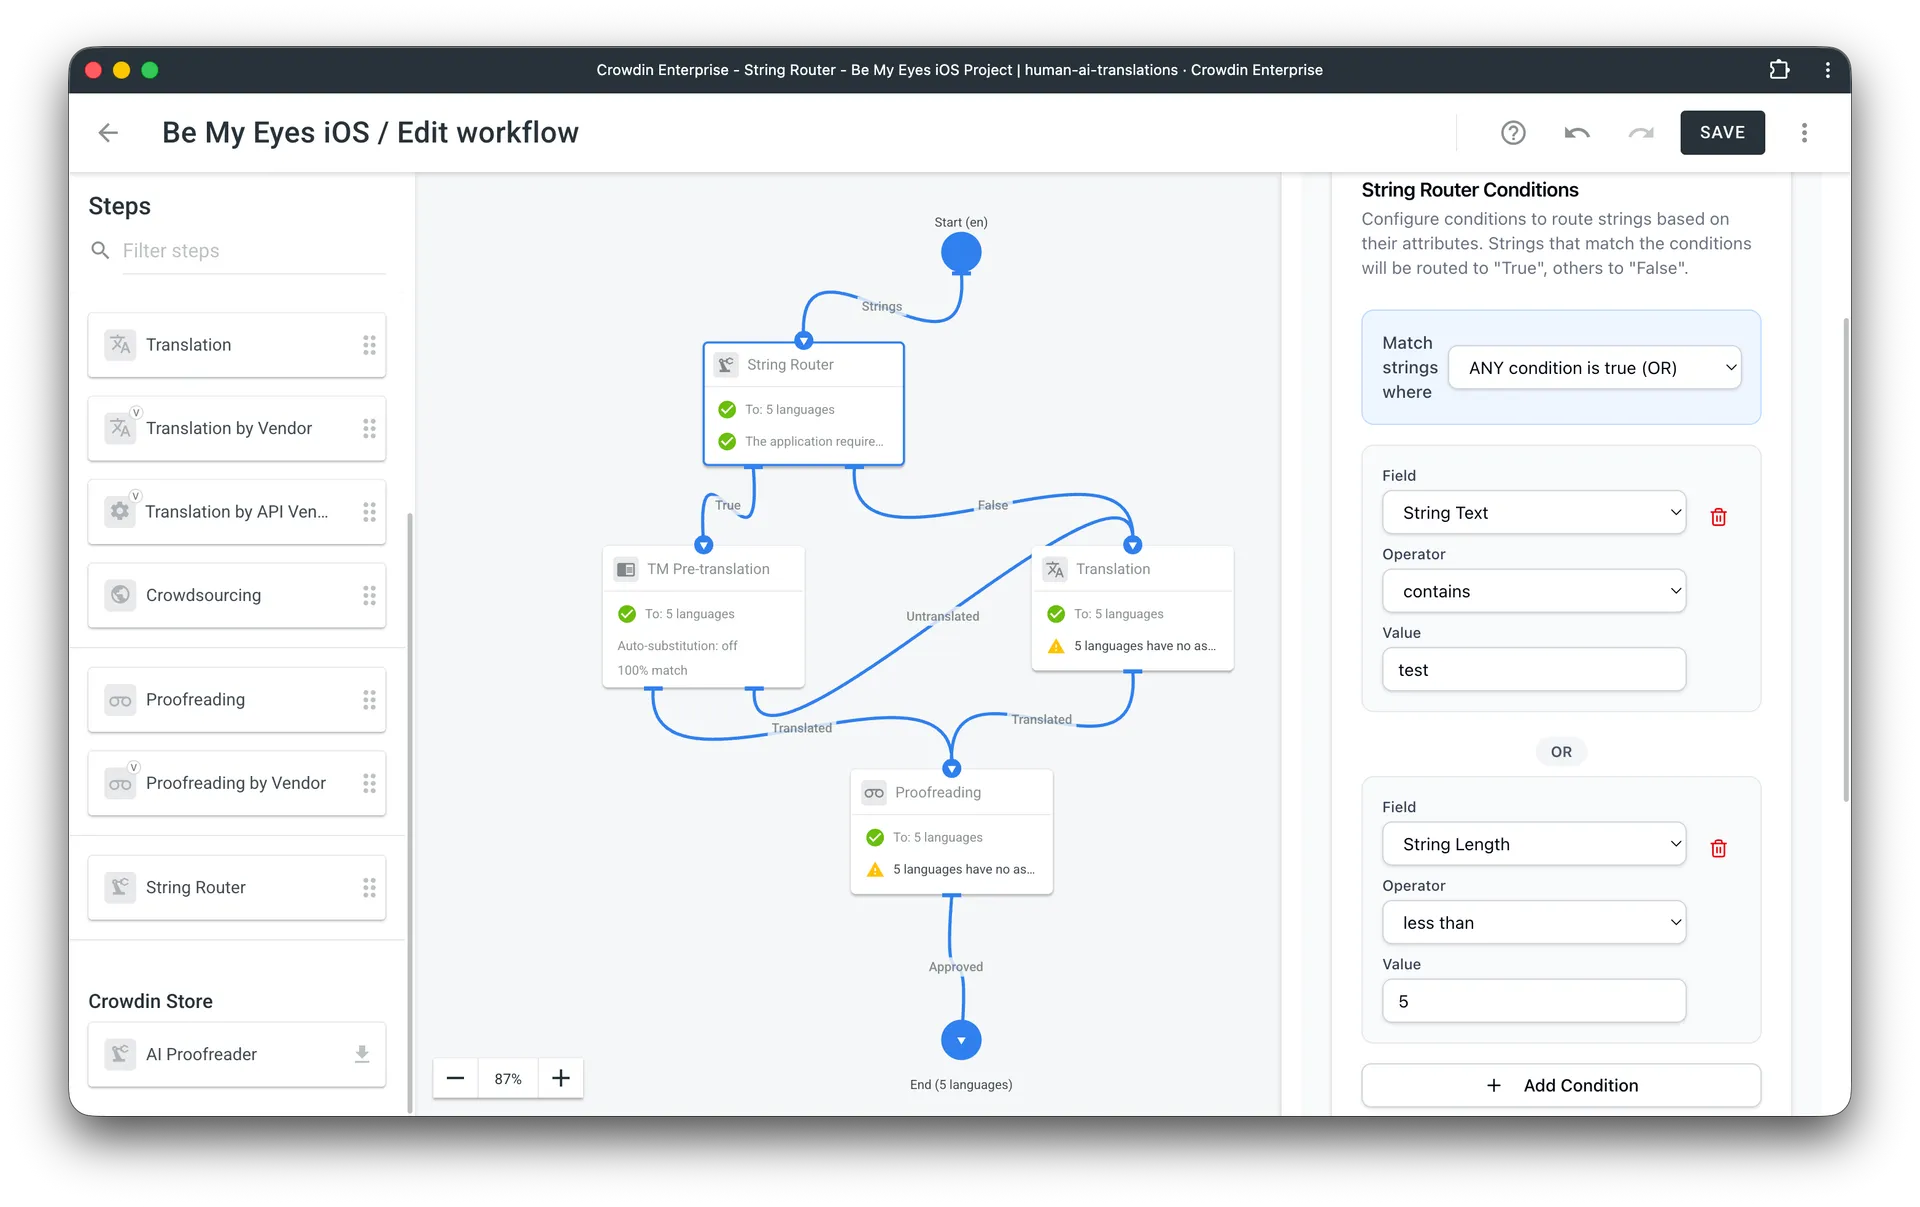This screenshot has height=1207, width=1920.
Task: Select the TM Pre-translation node
Action: coord(708,569)
